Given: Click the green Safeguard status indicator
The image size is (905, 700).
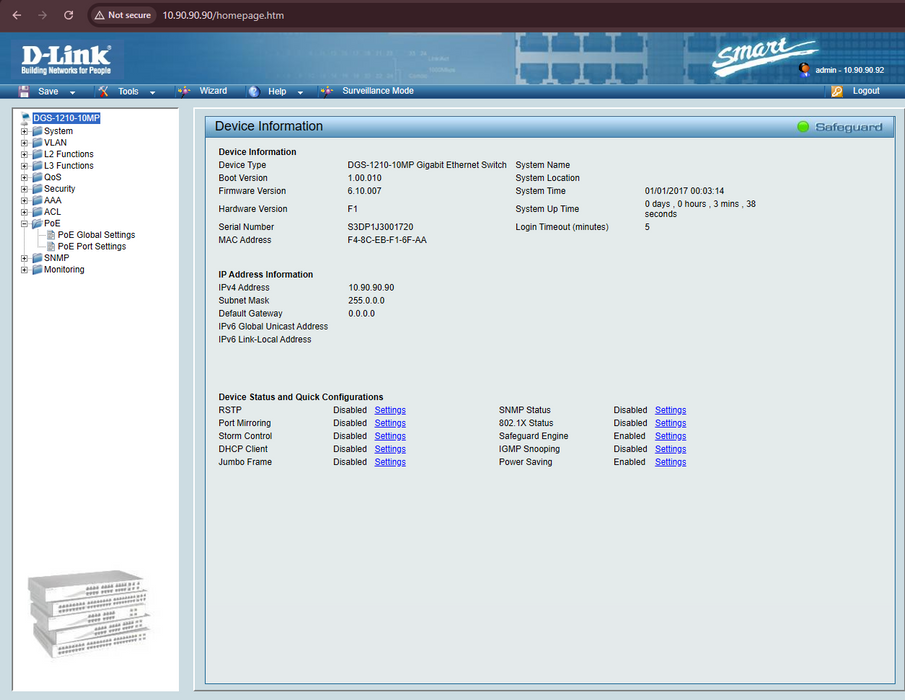Looking at the screenshot, I should pos(803,126).
